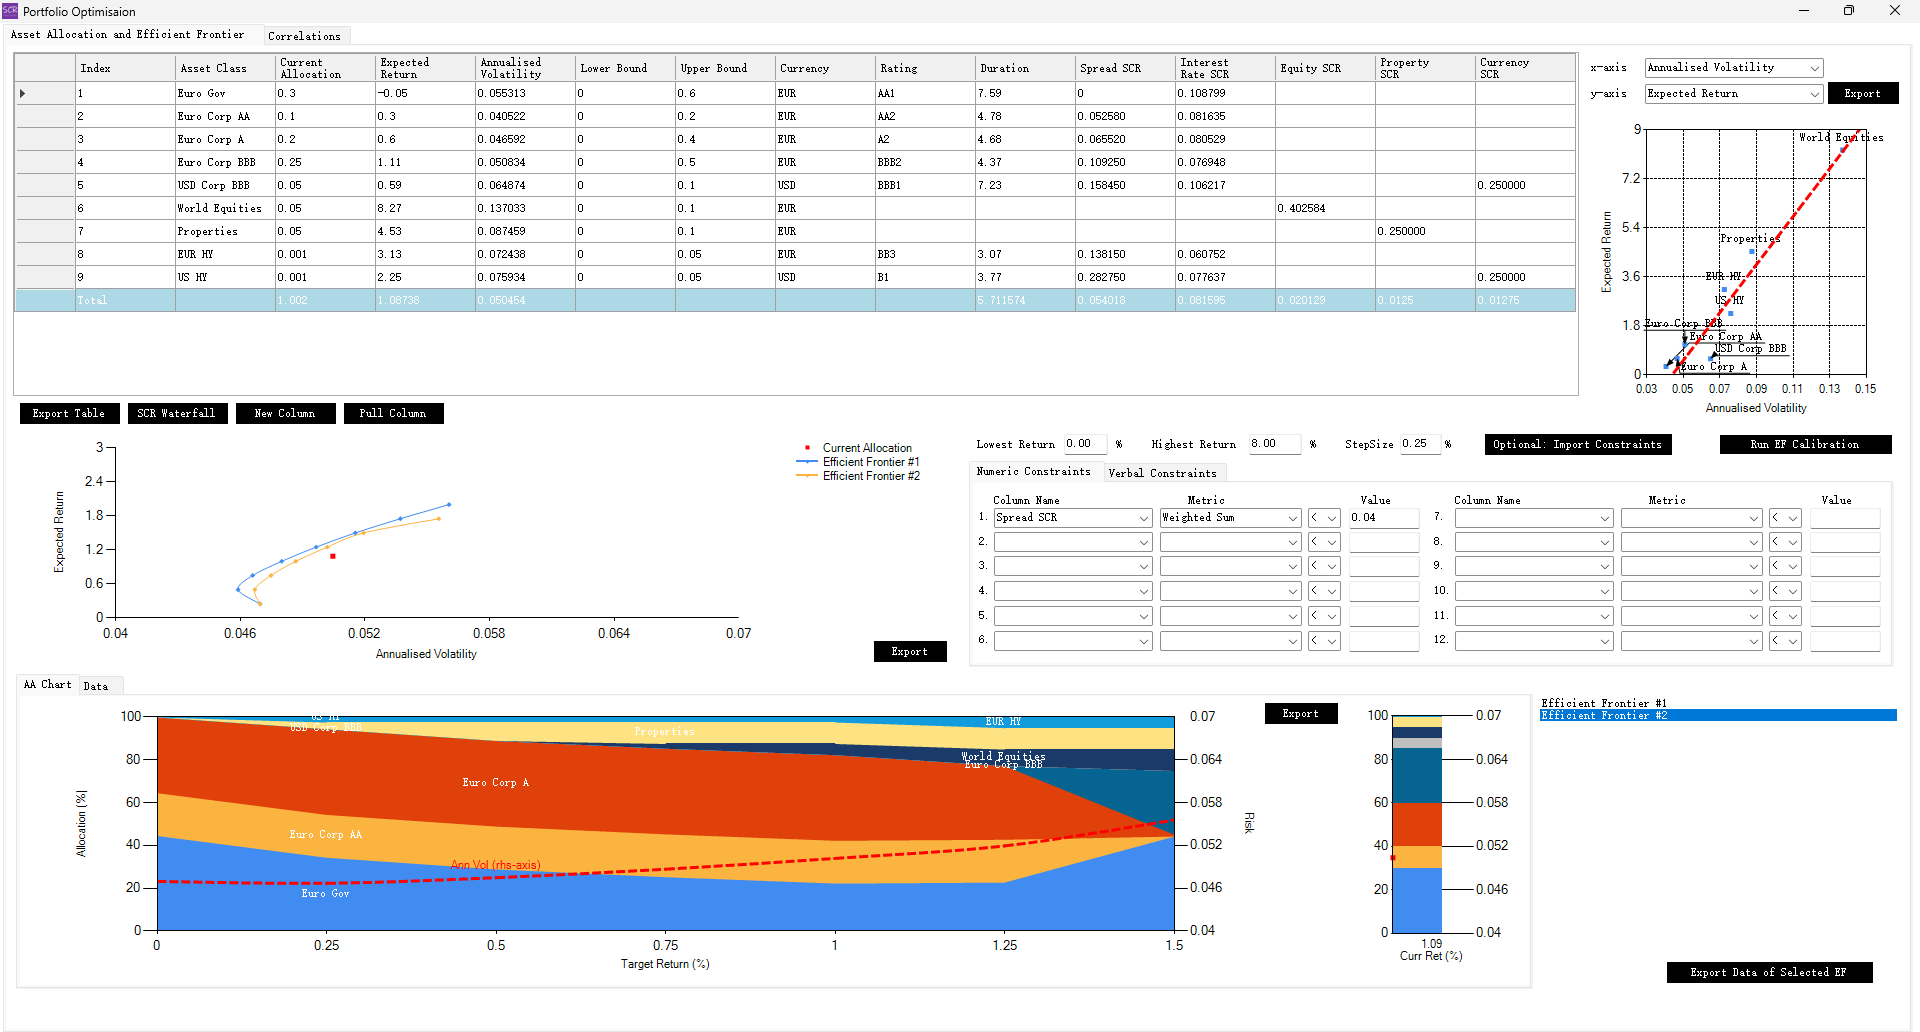The image size is (1920, 1032).
Task: Expand the Weighted Sum metric dropdown
Action: pos(1292,518)
